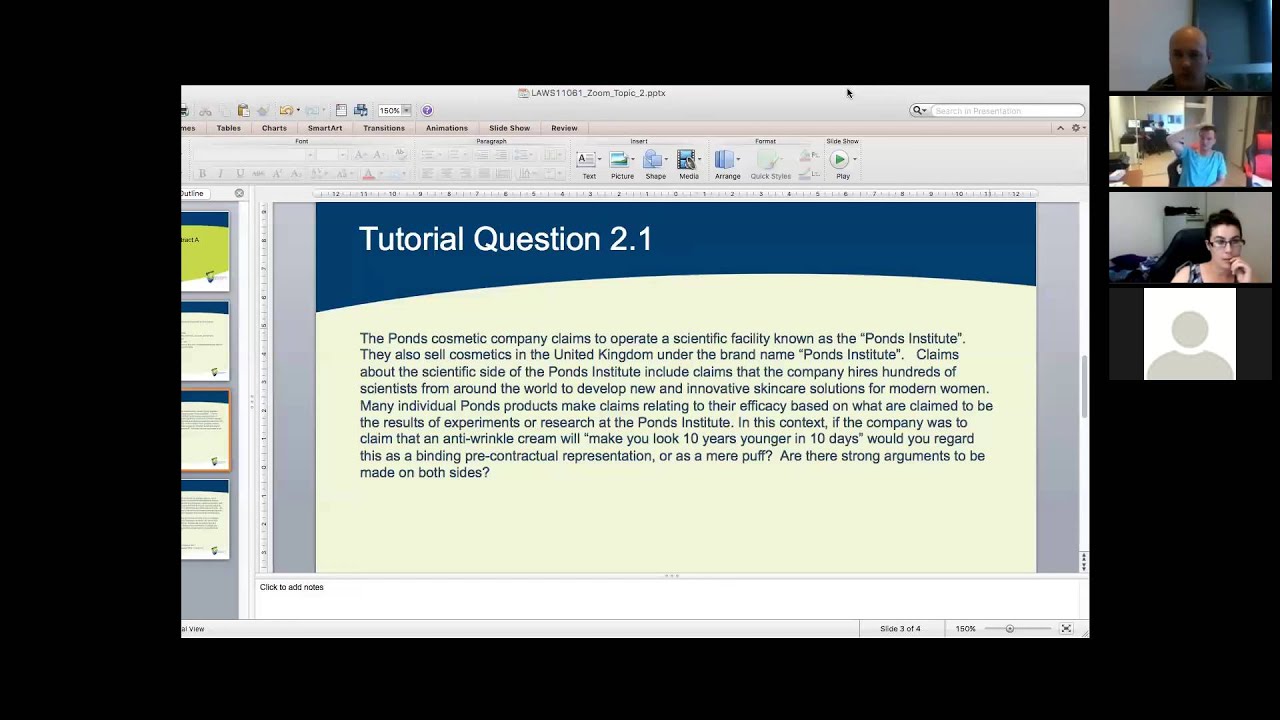Insert Media from the ribbon
Screen dimensions: 1280x720
point(688,166)
